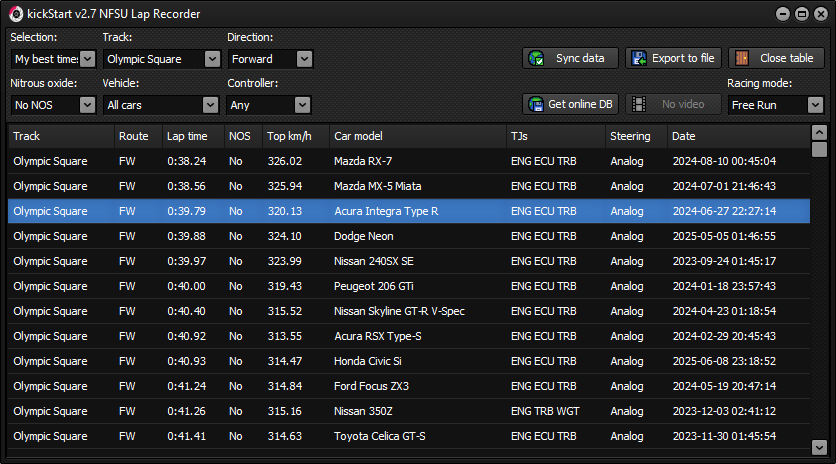This screenshot has height=464, width=836.
Task: Minimize the kickStart window
Action: point(783,14)
